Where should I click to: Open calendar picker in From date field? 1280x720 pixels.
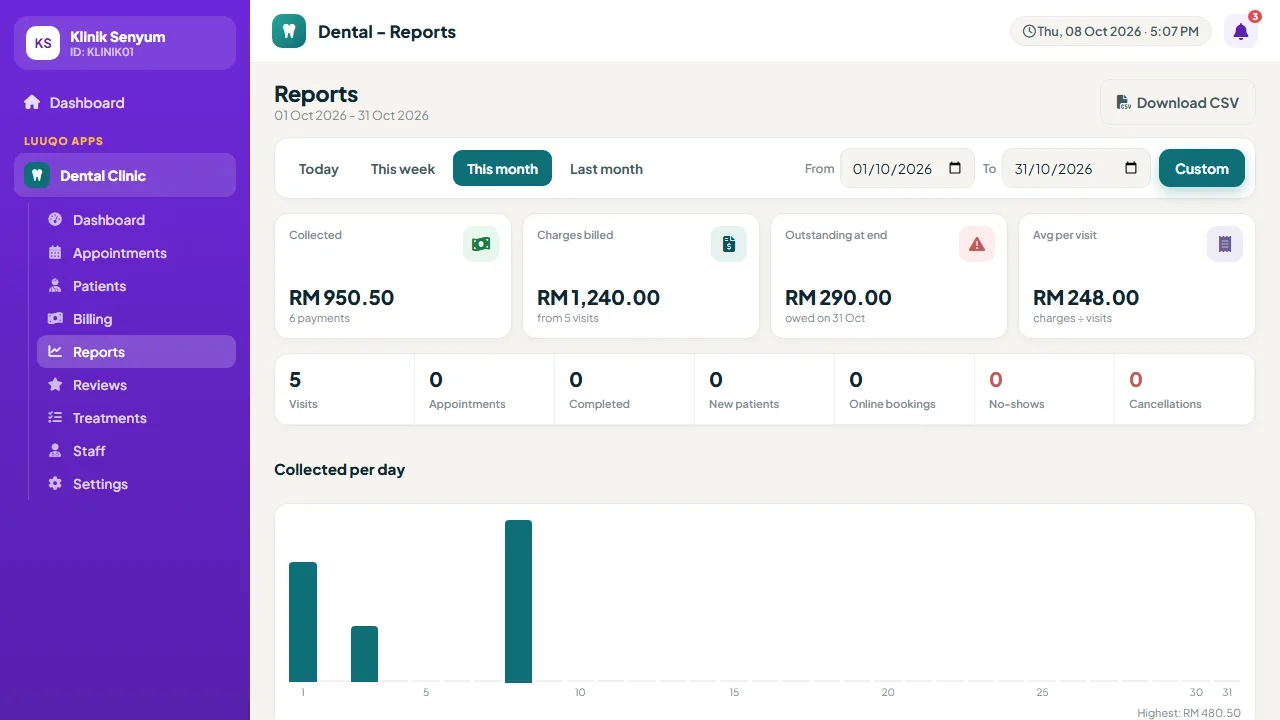(x=955, y=168)
